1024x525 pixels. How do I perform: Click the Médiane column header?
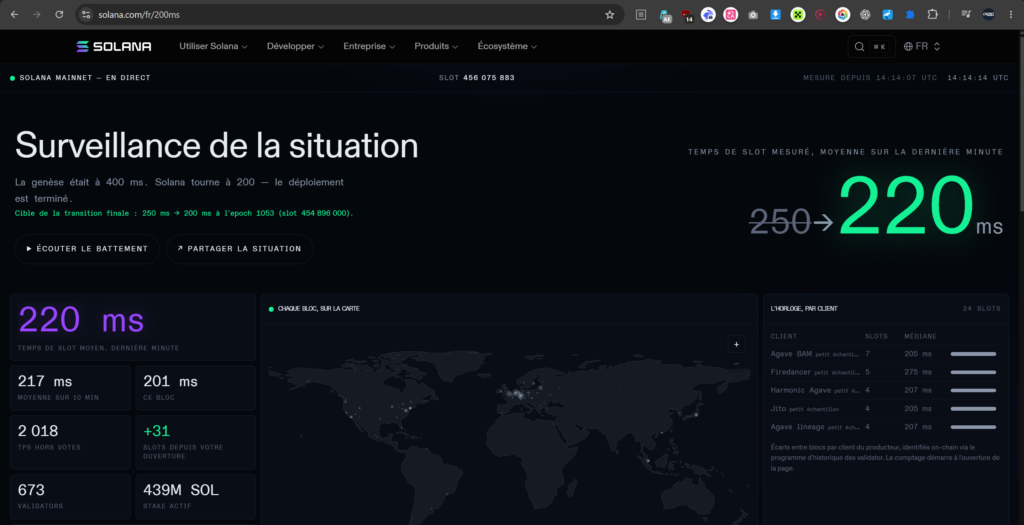pos(920,336)
